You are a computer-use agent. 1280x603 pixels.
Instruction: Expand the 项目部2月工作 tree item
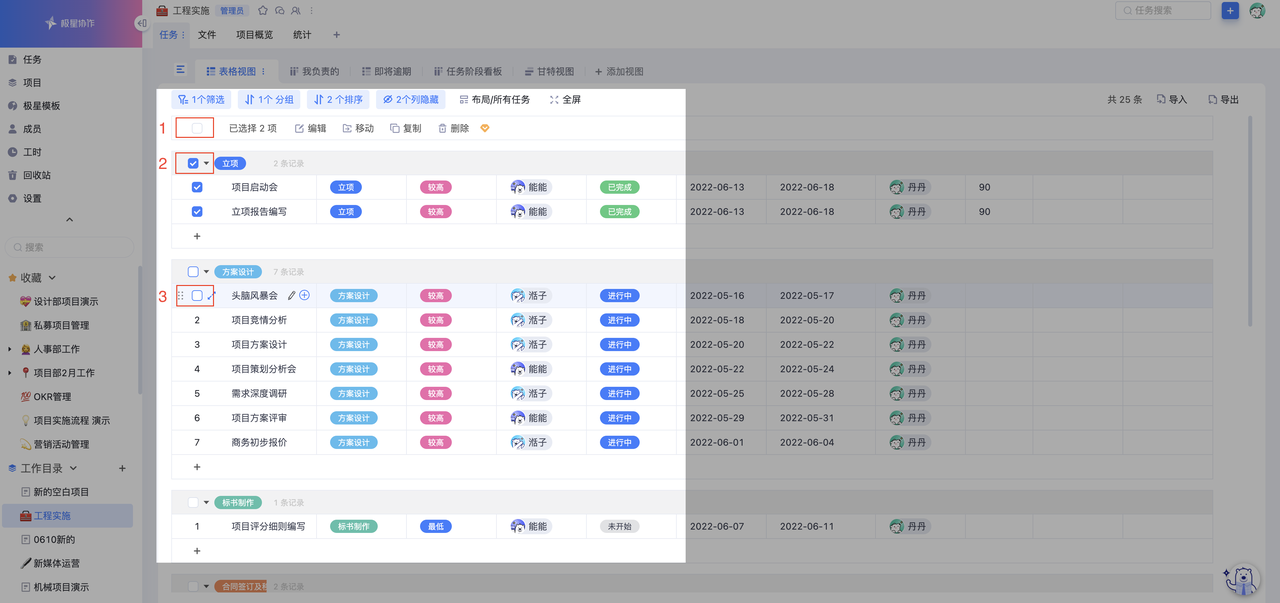click(x=10, y=373)
